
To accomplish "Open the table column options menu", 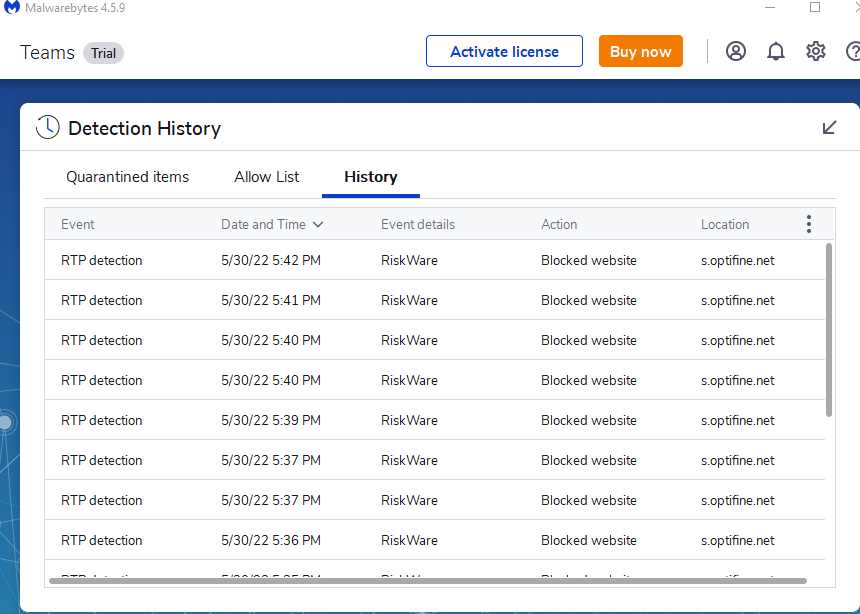I will pos(809,224).
